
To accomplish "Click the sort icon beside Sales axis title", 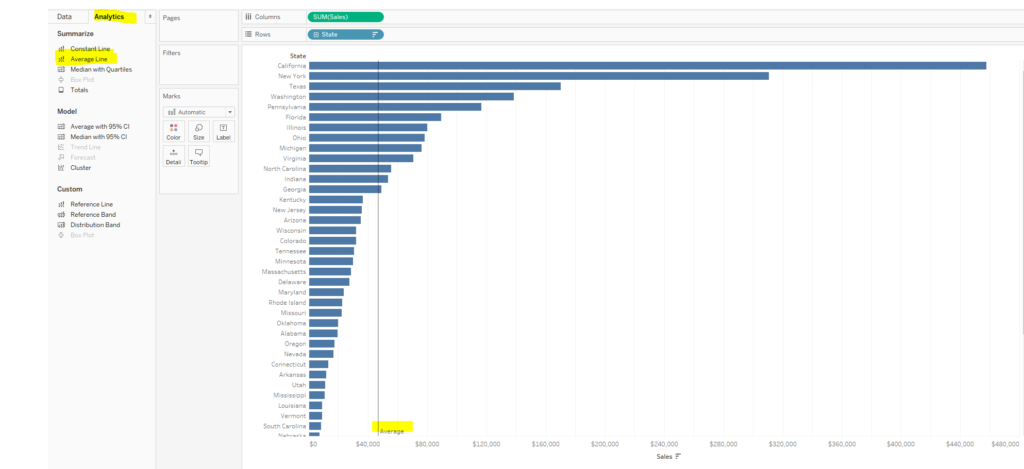I will click(x=679, y=457).
